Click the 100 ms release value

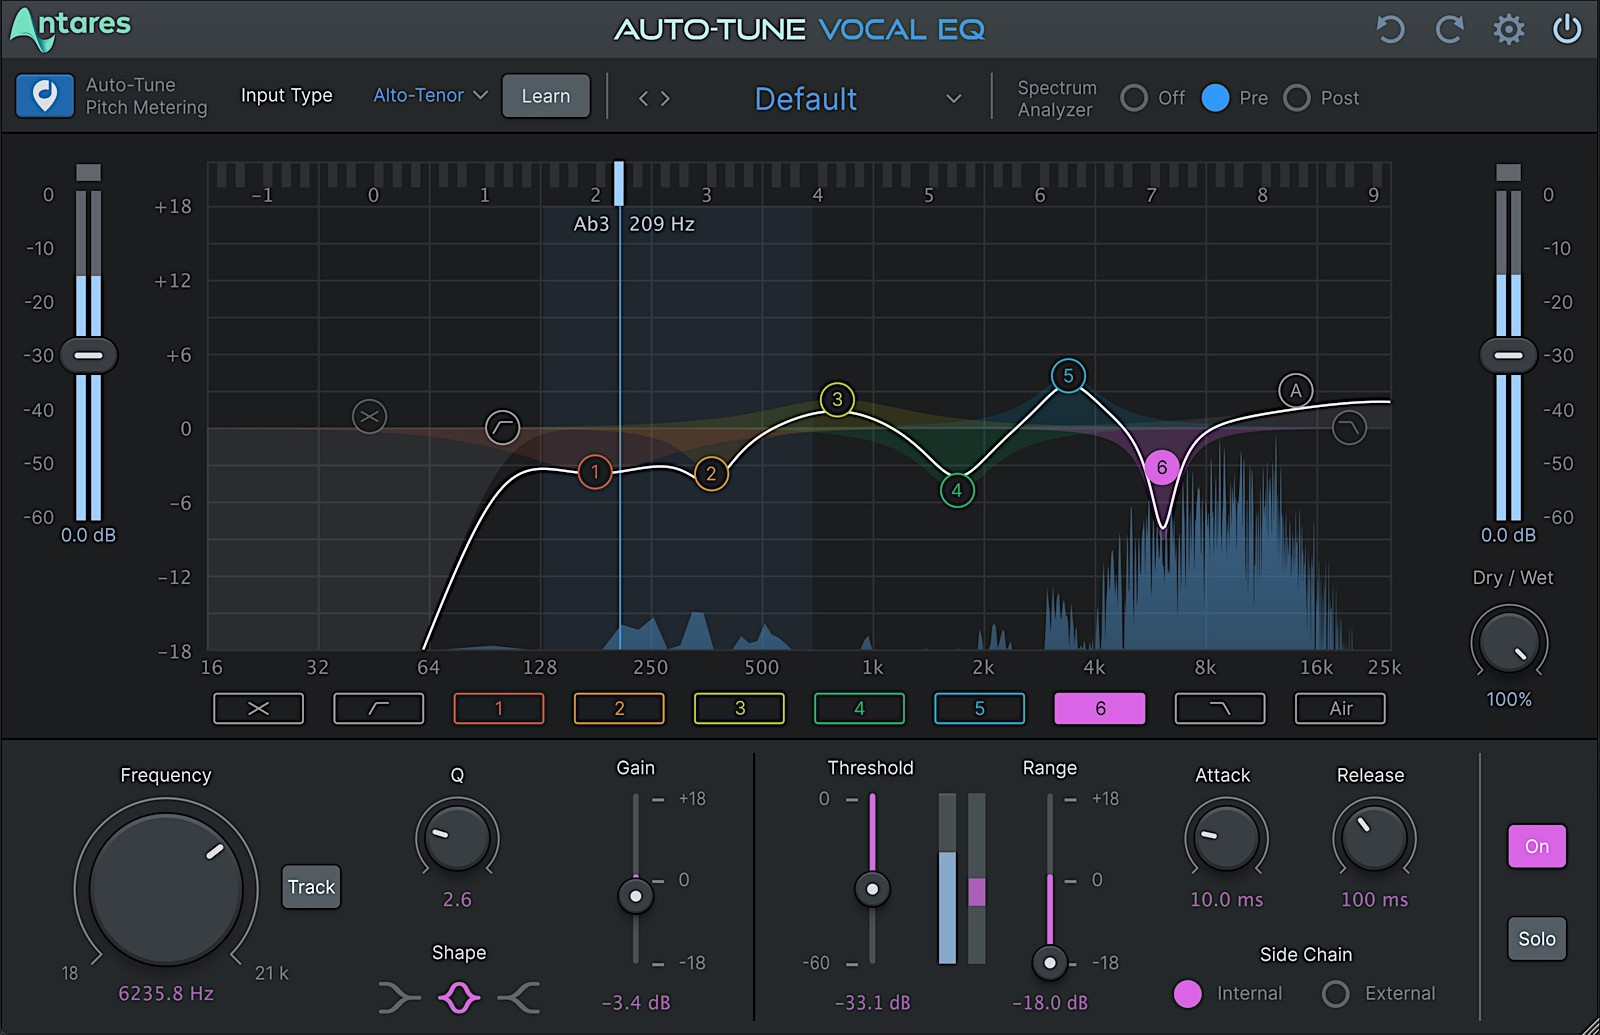click(x=1374, y=899)
